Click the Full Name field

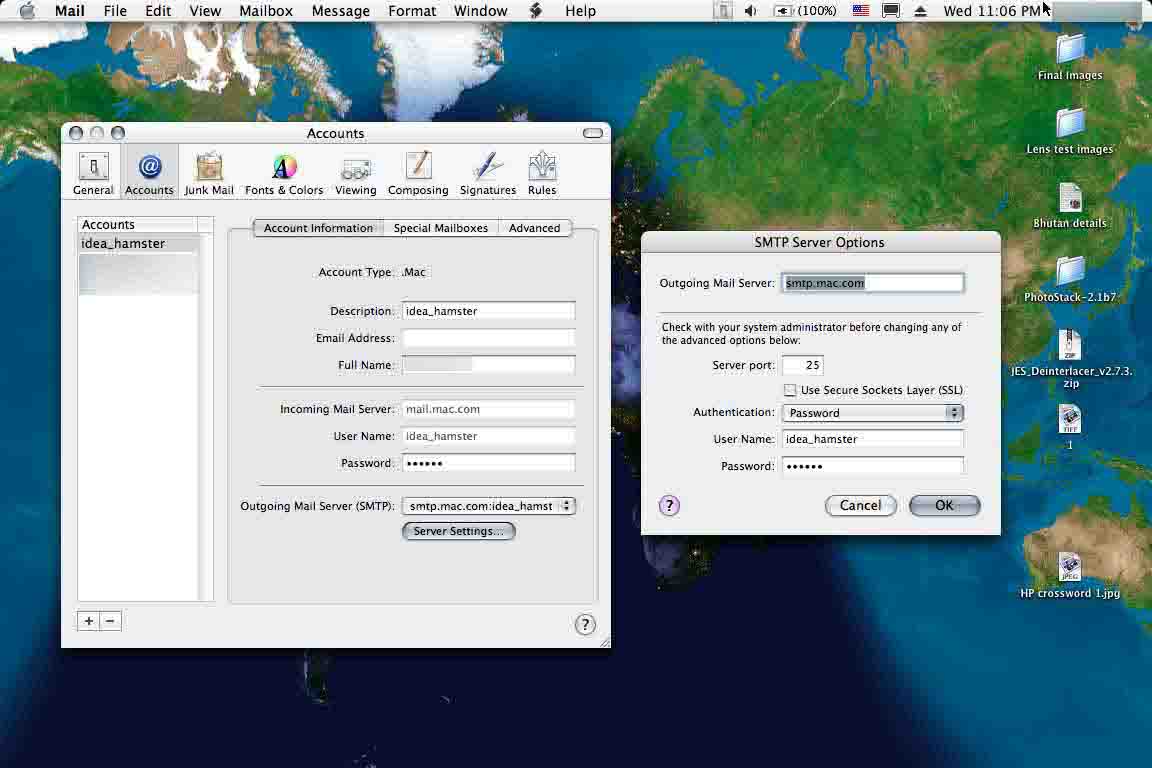coord(489,365)
